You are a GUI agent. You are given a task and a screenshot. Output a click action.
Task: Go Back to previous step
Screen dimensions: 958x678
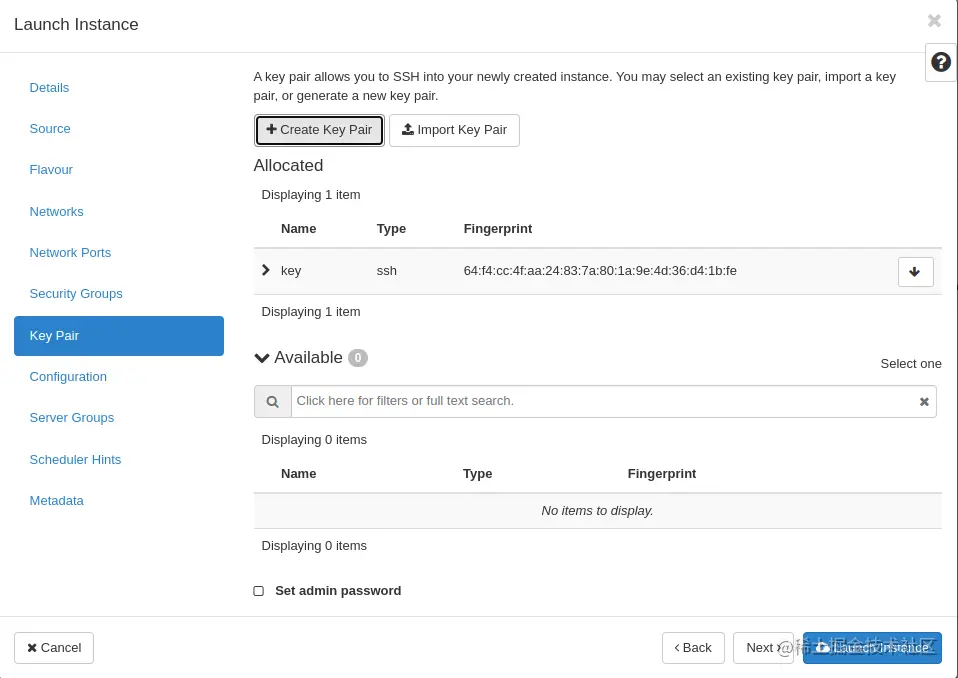click(693, 647)
